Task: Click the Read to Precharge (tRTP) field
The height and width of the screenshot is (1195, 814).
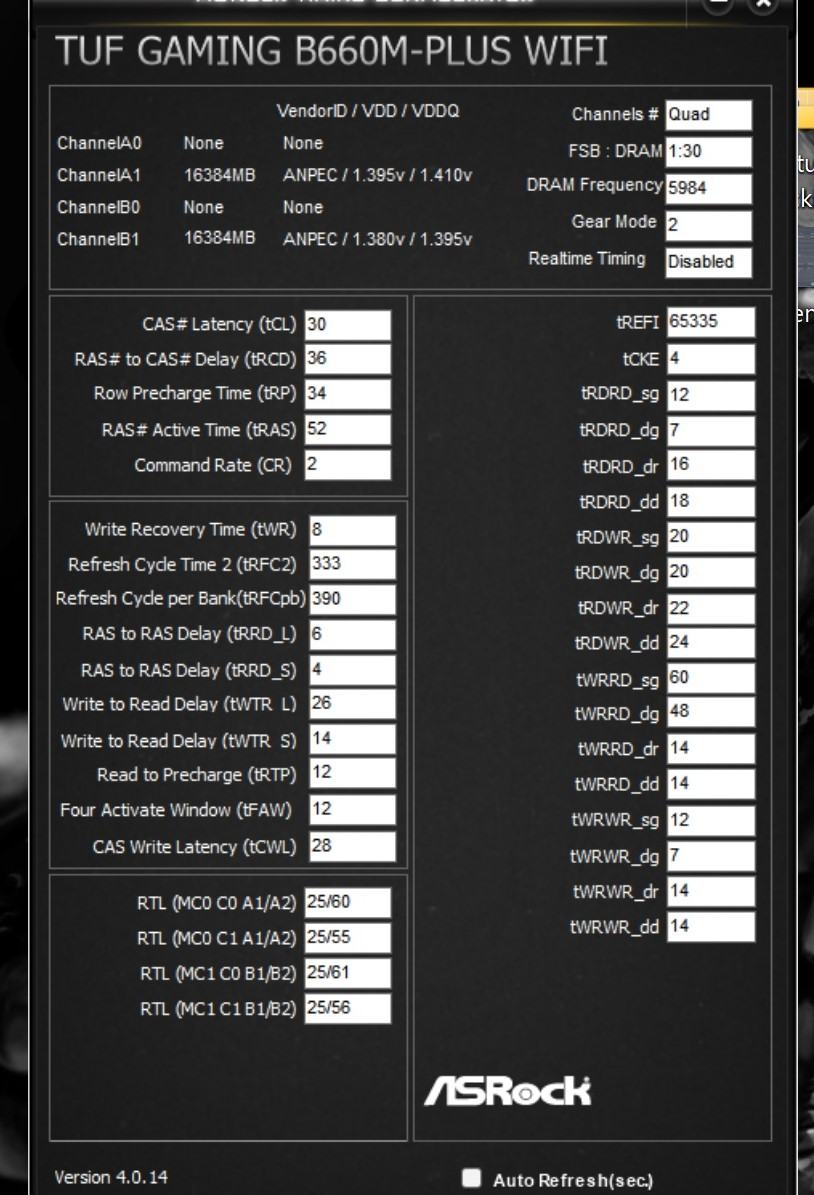Action: tap(352, 774)
